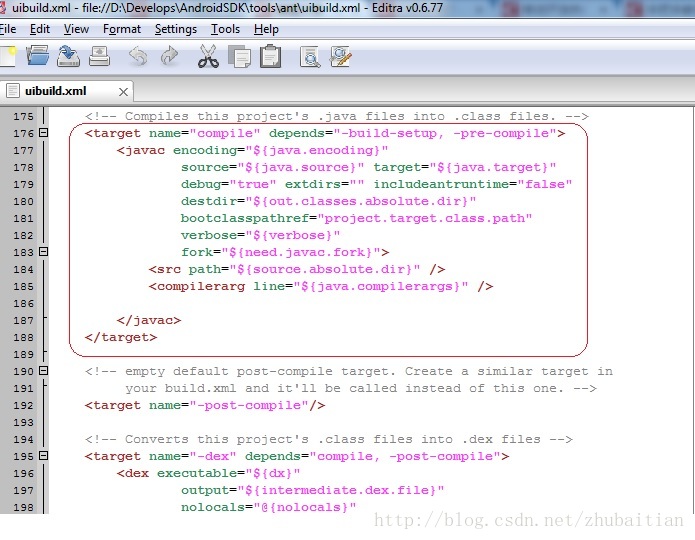Open the Format menu
Image resolution: width=695 pixels, height=540 pixels.
point(122,29)
